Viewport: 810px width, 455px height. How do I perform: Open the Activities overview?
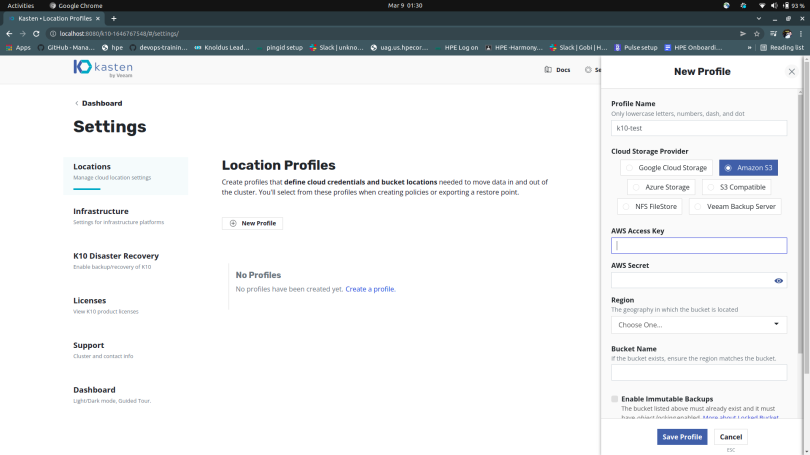(21, 6)
